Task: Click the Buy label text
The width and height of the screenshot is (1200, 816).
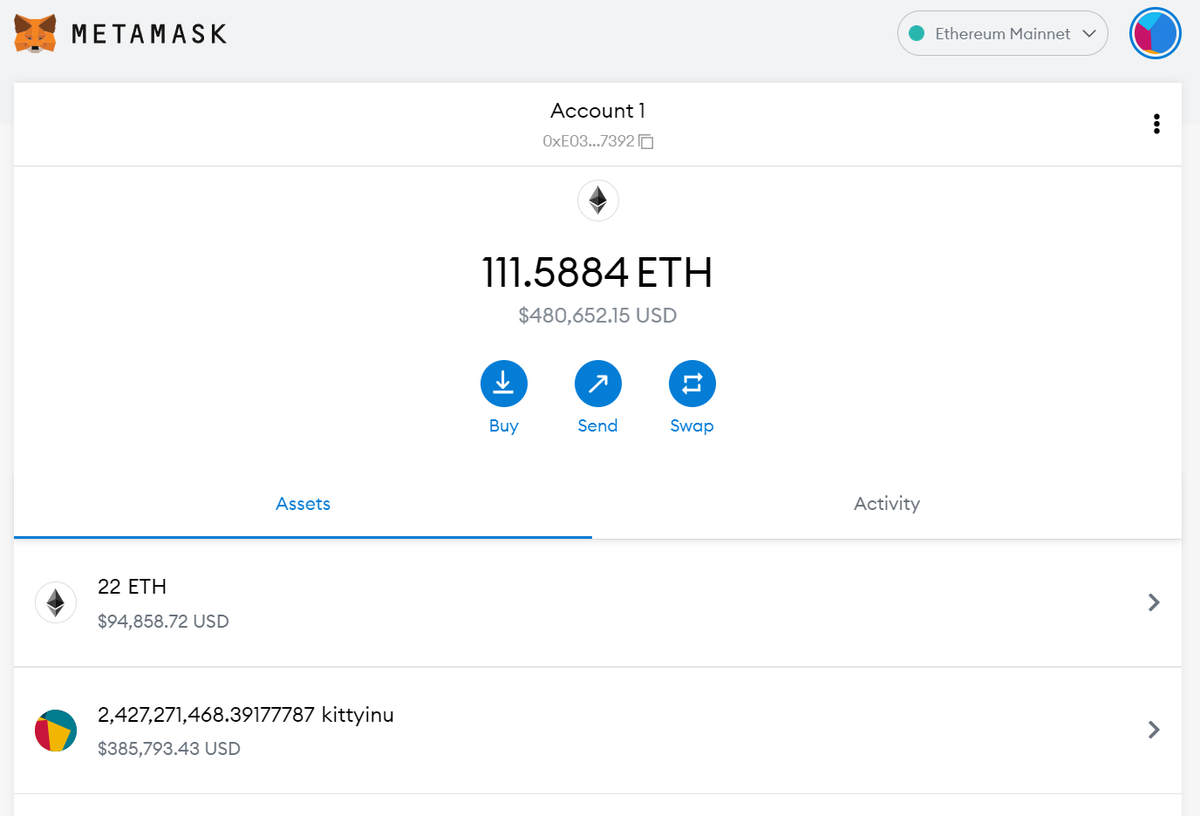Action: pyautogui.click(x=504, y=426)
